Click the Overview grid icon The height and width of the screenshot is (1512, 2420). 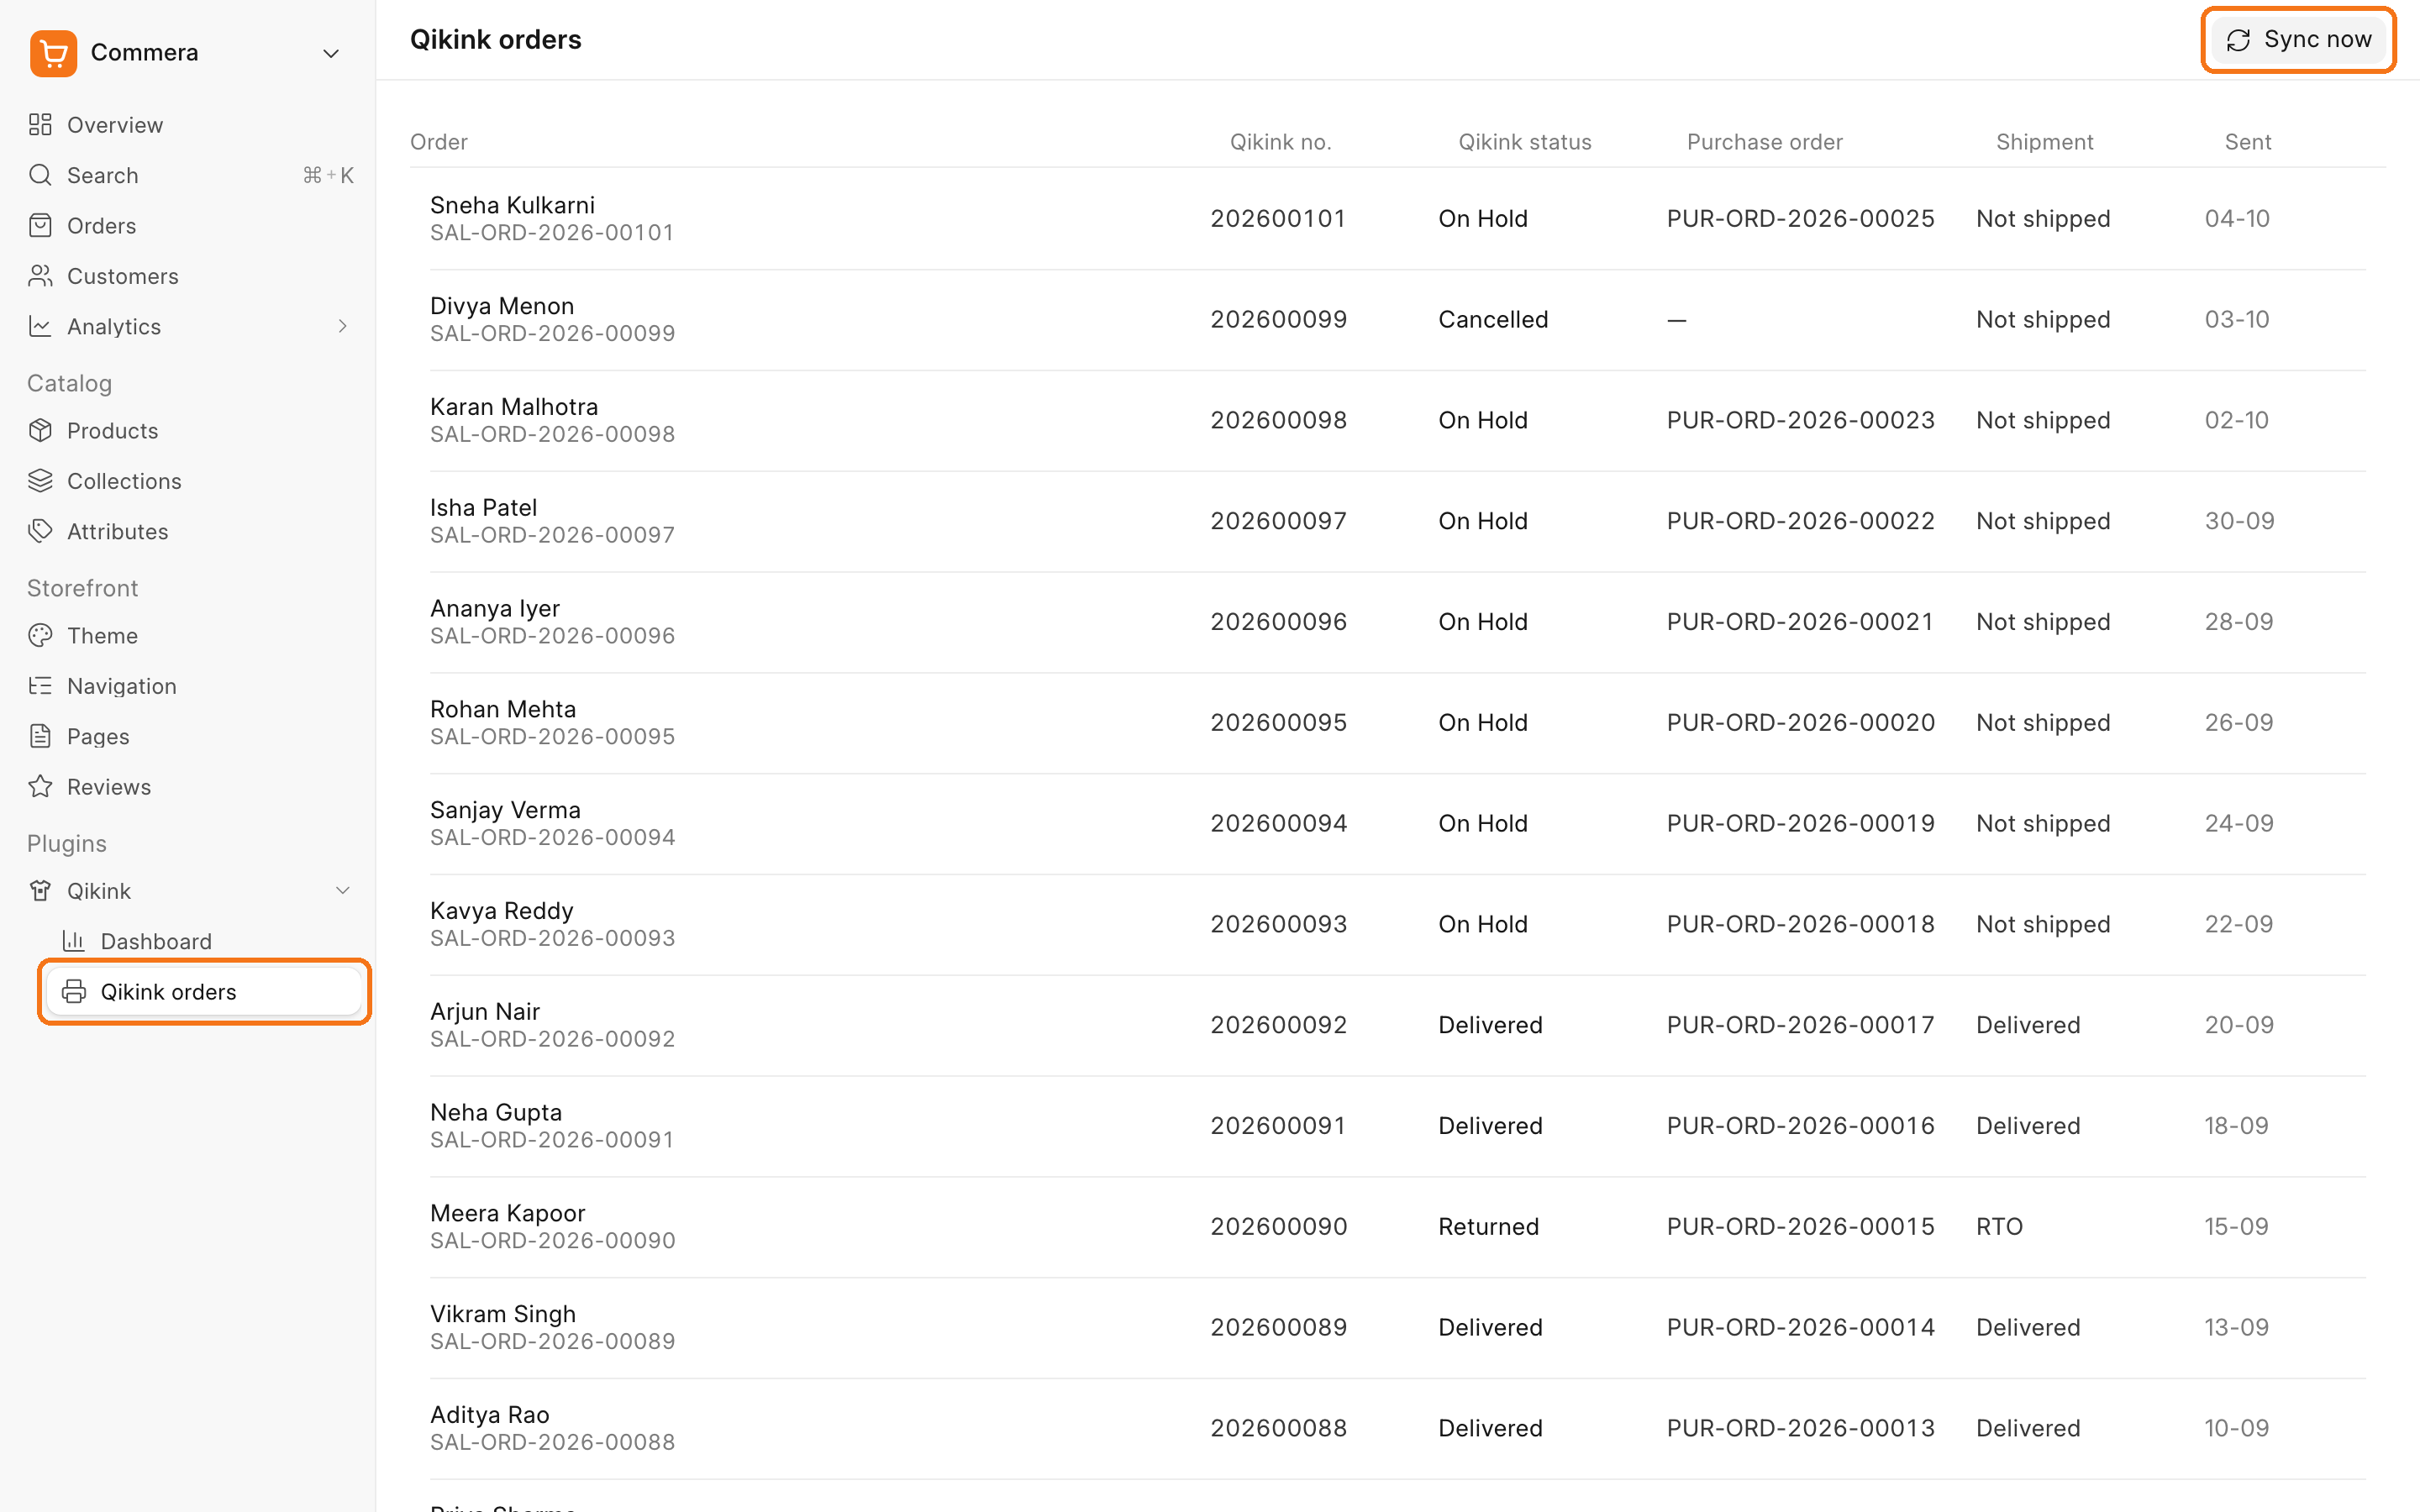(40, 125)
